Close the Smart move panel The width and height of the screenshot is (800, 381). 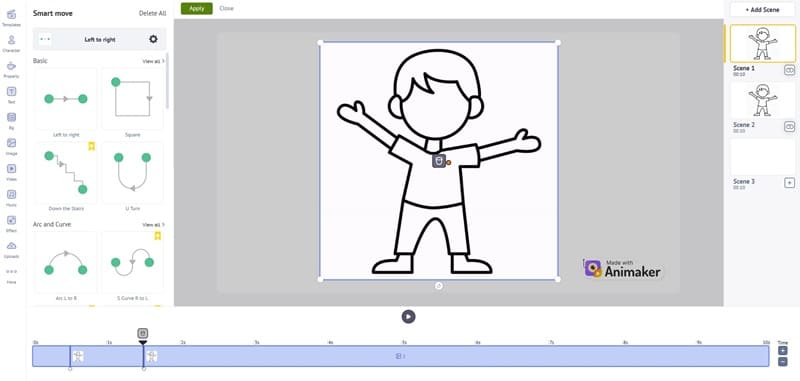tap(226, 8)
